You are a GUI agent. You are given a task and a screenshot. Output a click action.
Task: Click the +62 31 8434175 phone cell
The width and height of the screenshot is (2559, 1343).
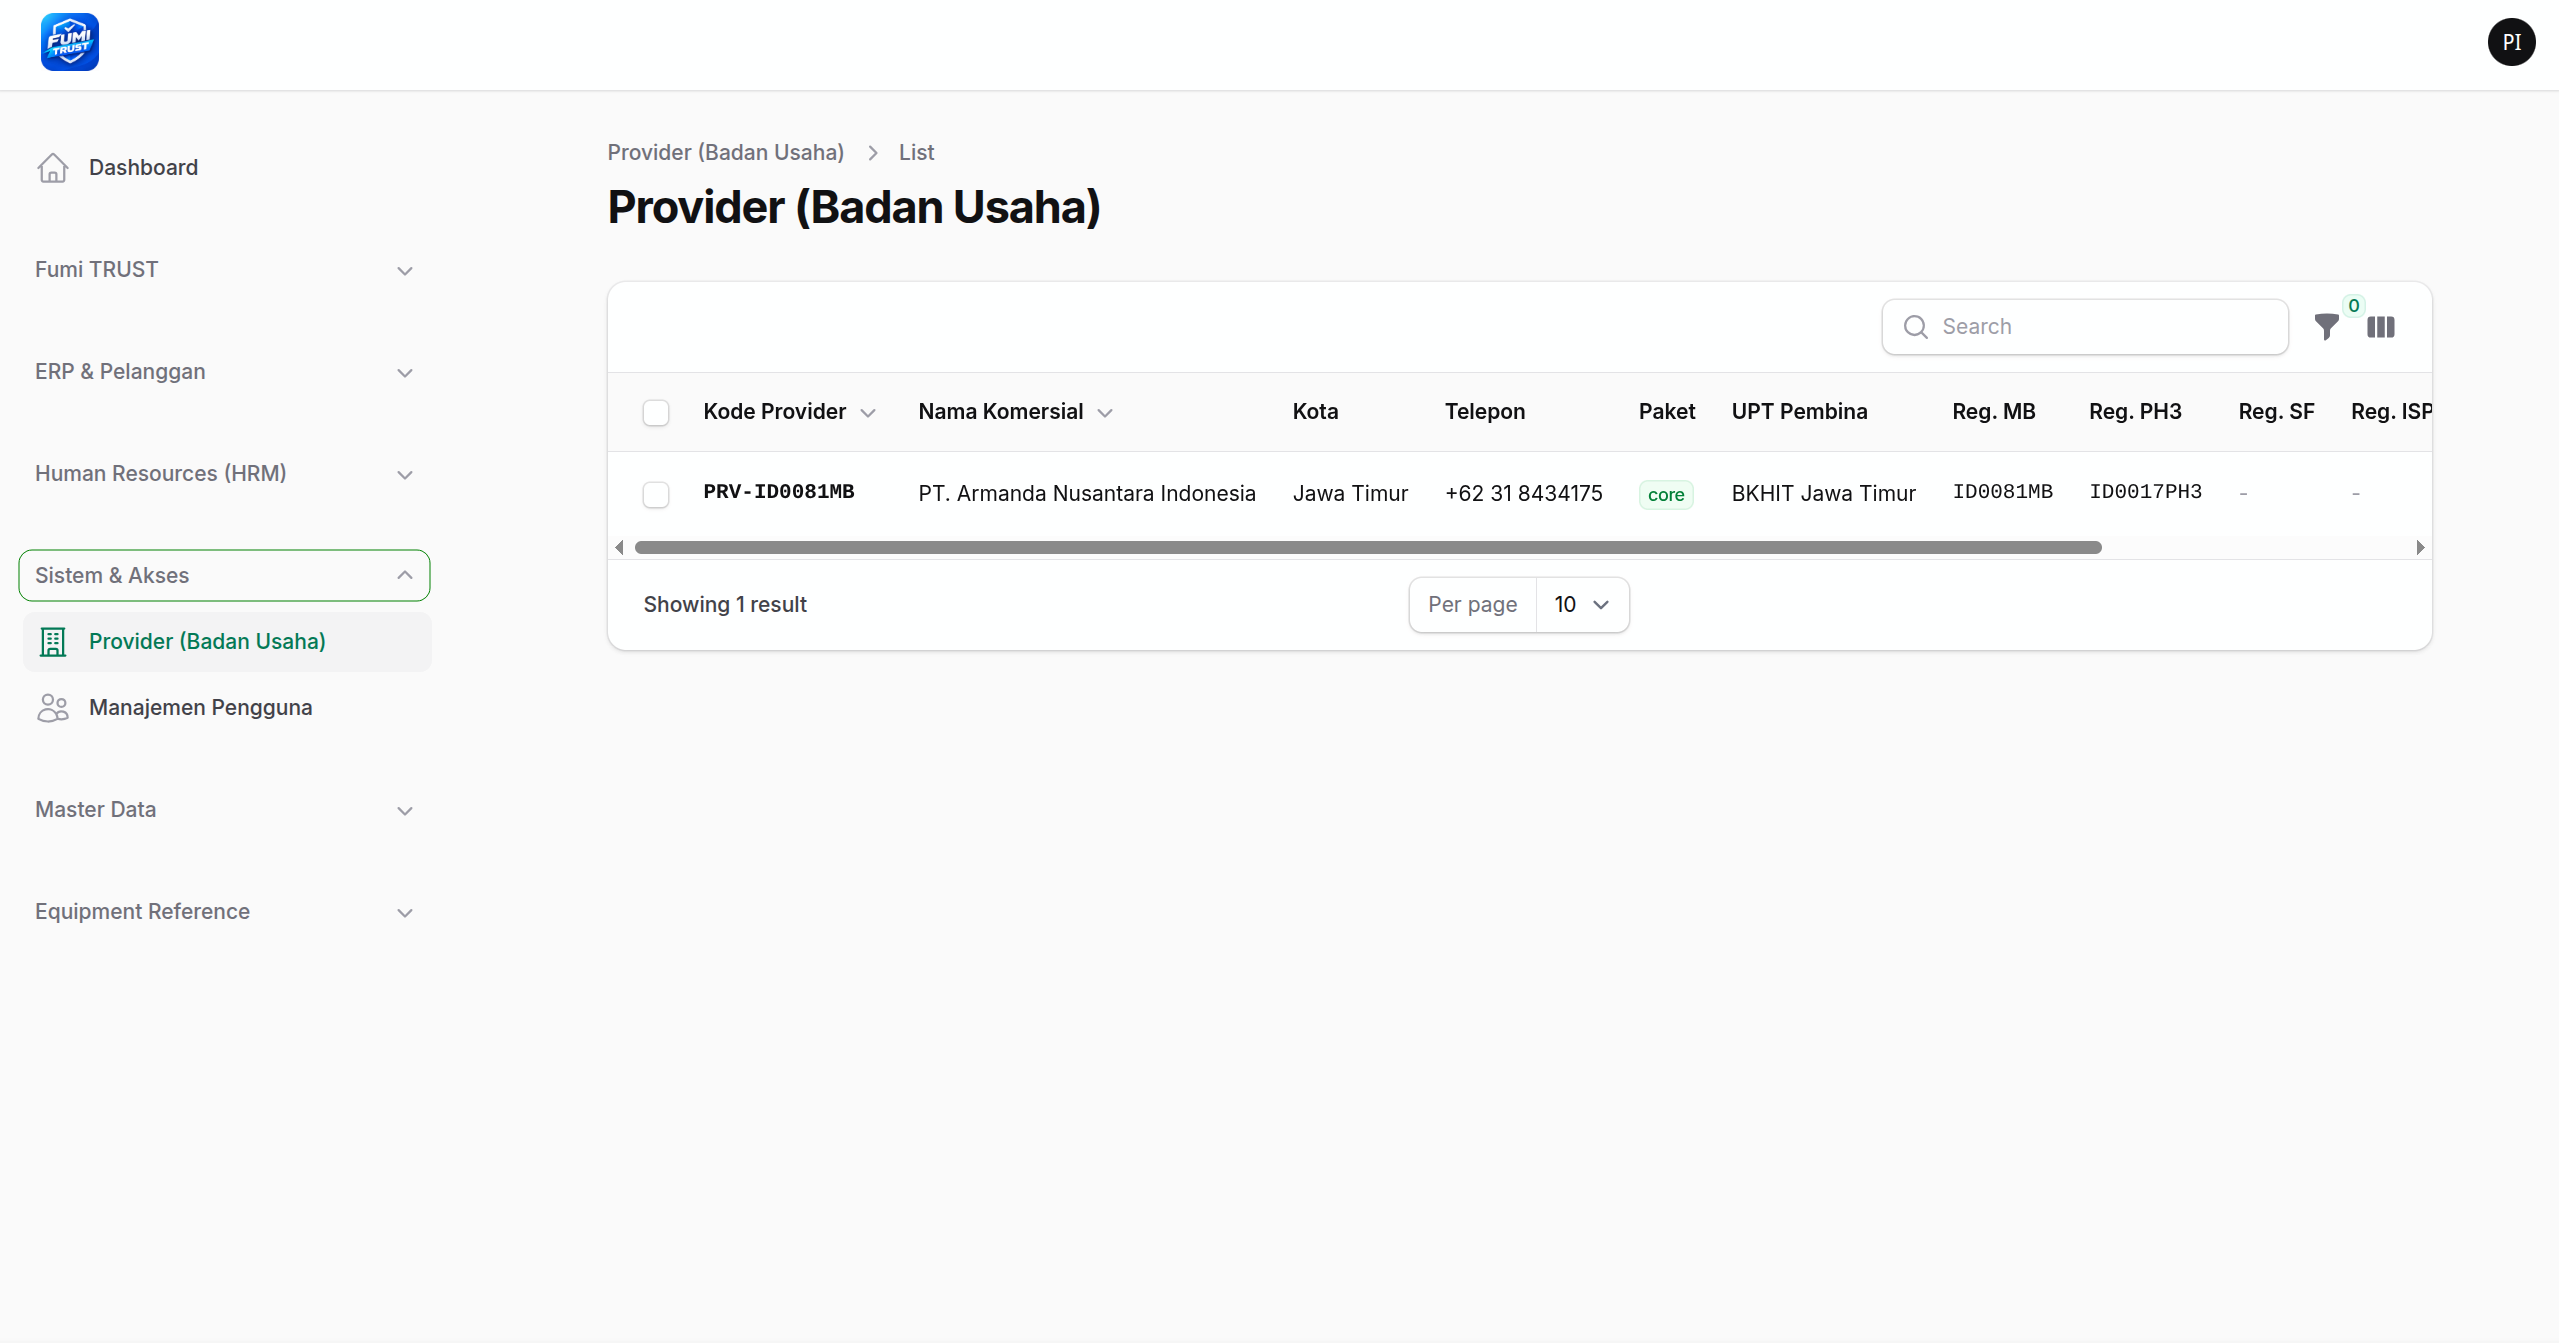pyautogui.click(x=1524, y=494)
